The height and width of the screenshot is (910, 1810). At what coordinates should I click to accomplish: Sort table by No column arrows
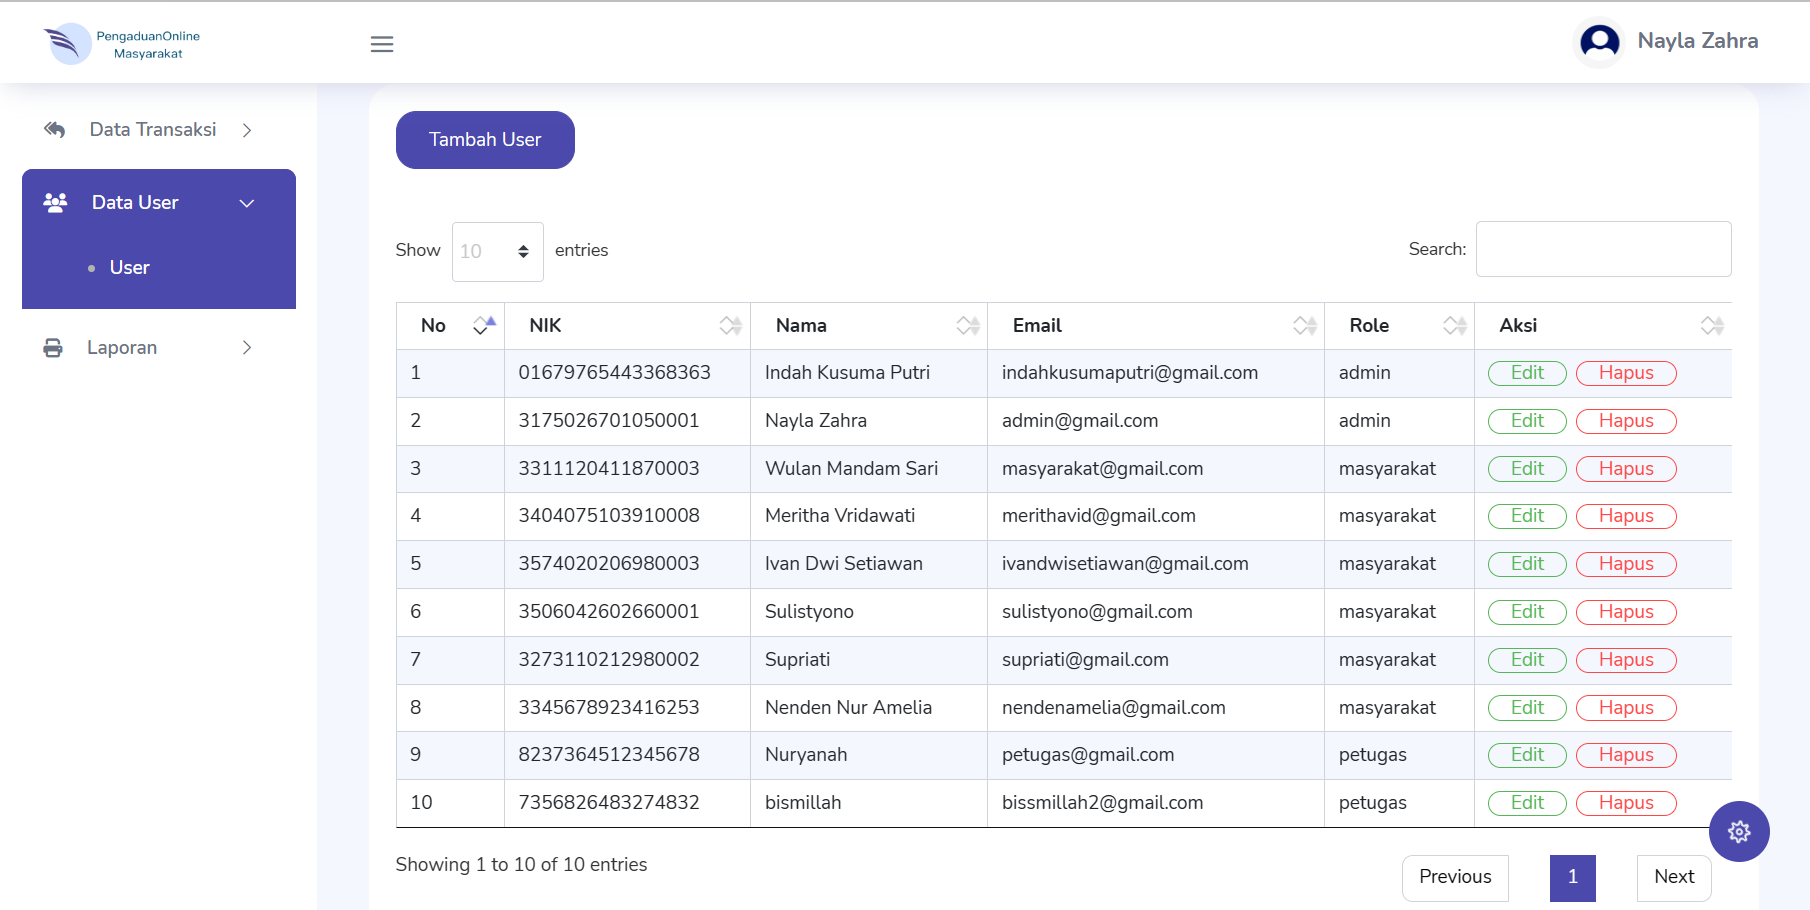pos(484,325)
